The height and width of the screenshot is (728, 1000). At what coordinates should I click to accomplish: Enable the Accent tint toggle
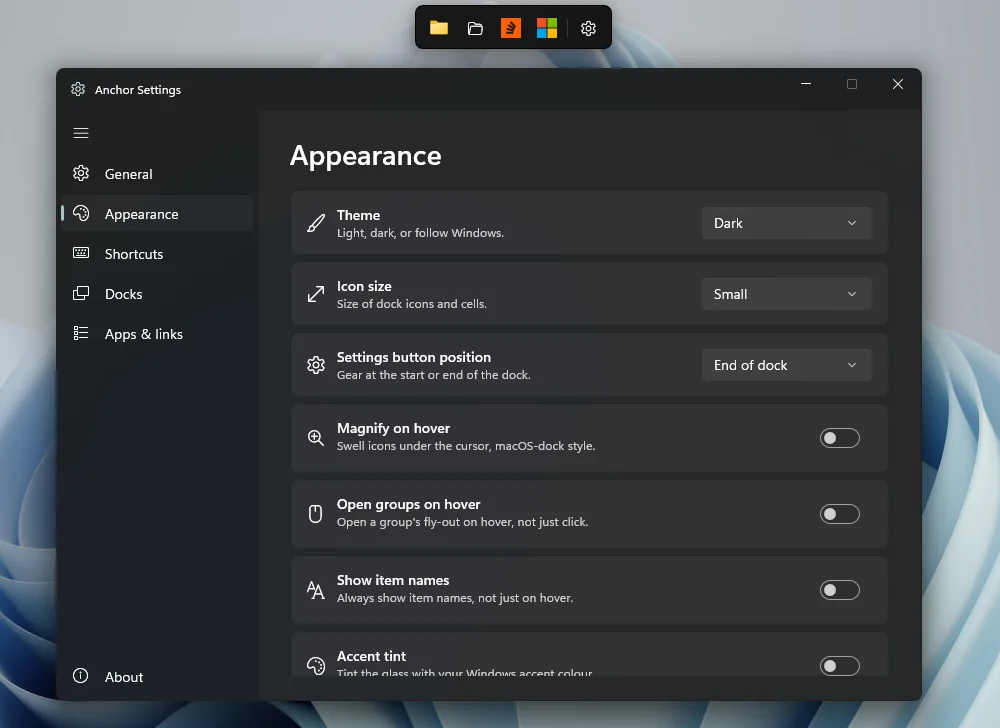pos(839,666)
